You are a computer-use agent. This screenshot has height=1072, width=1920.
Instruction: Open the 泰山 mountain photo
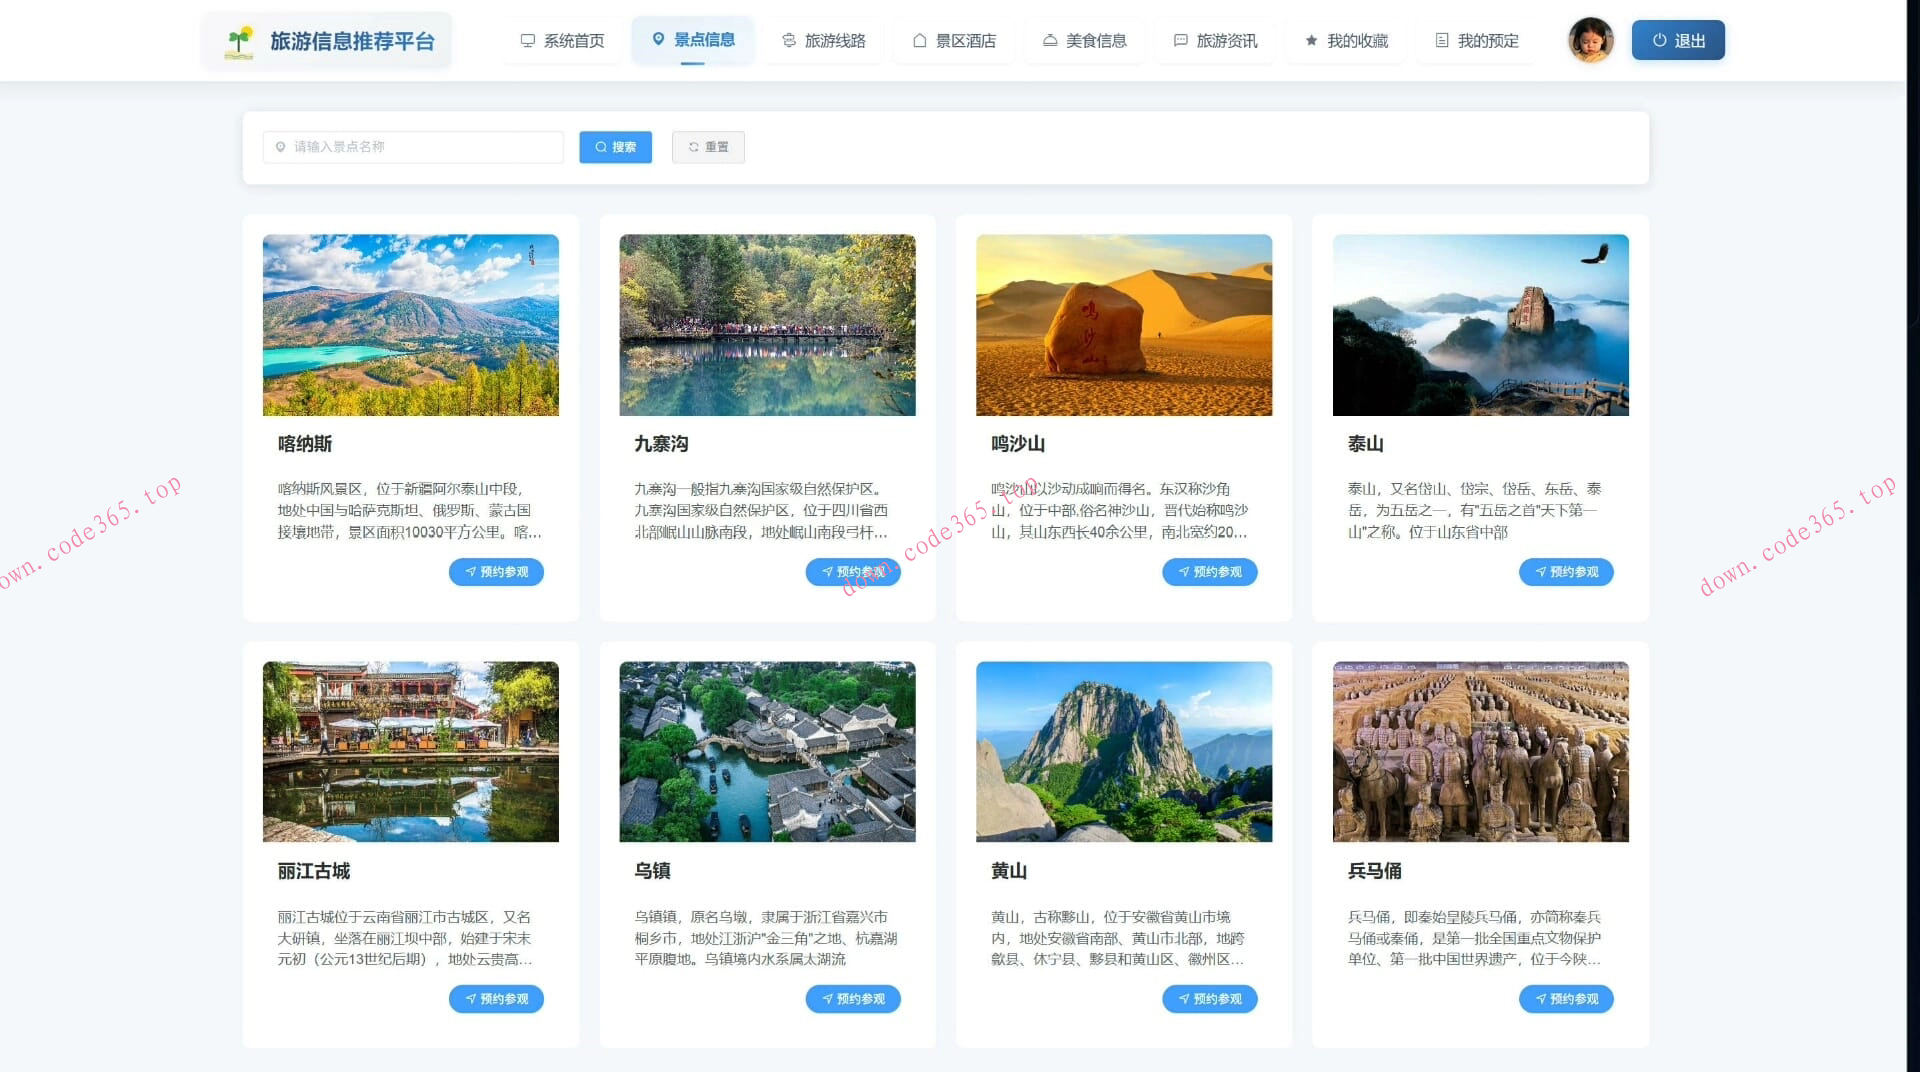click(x=1481, y=325)
